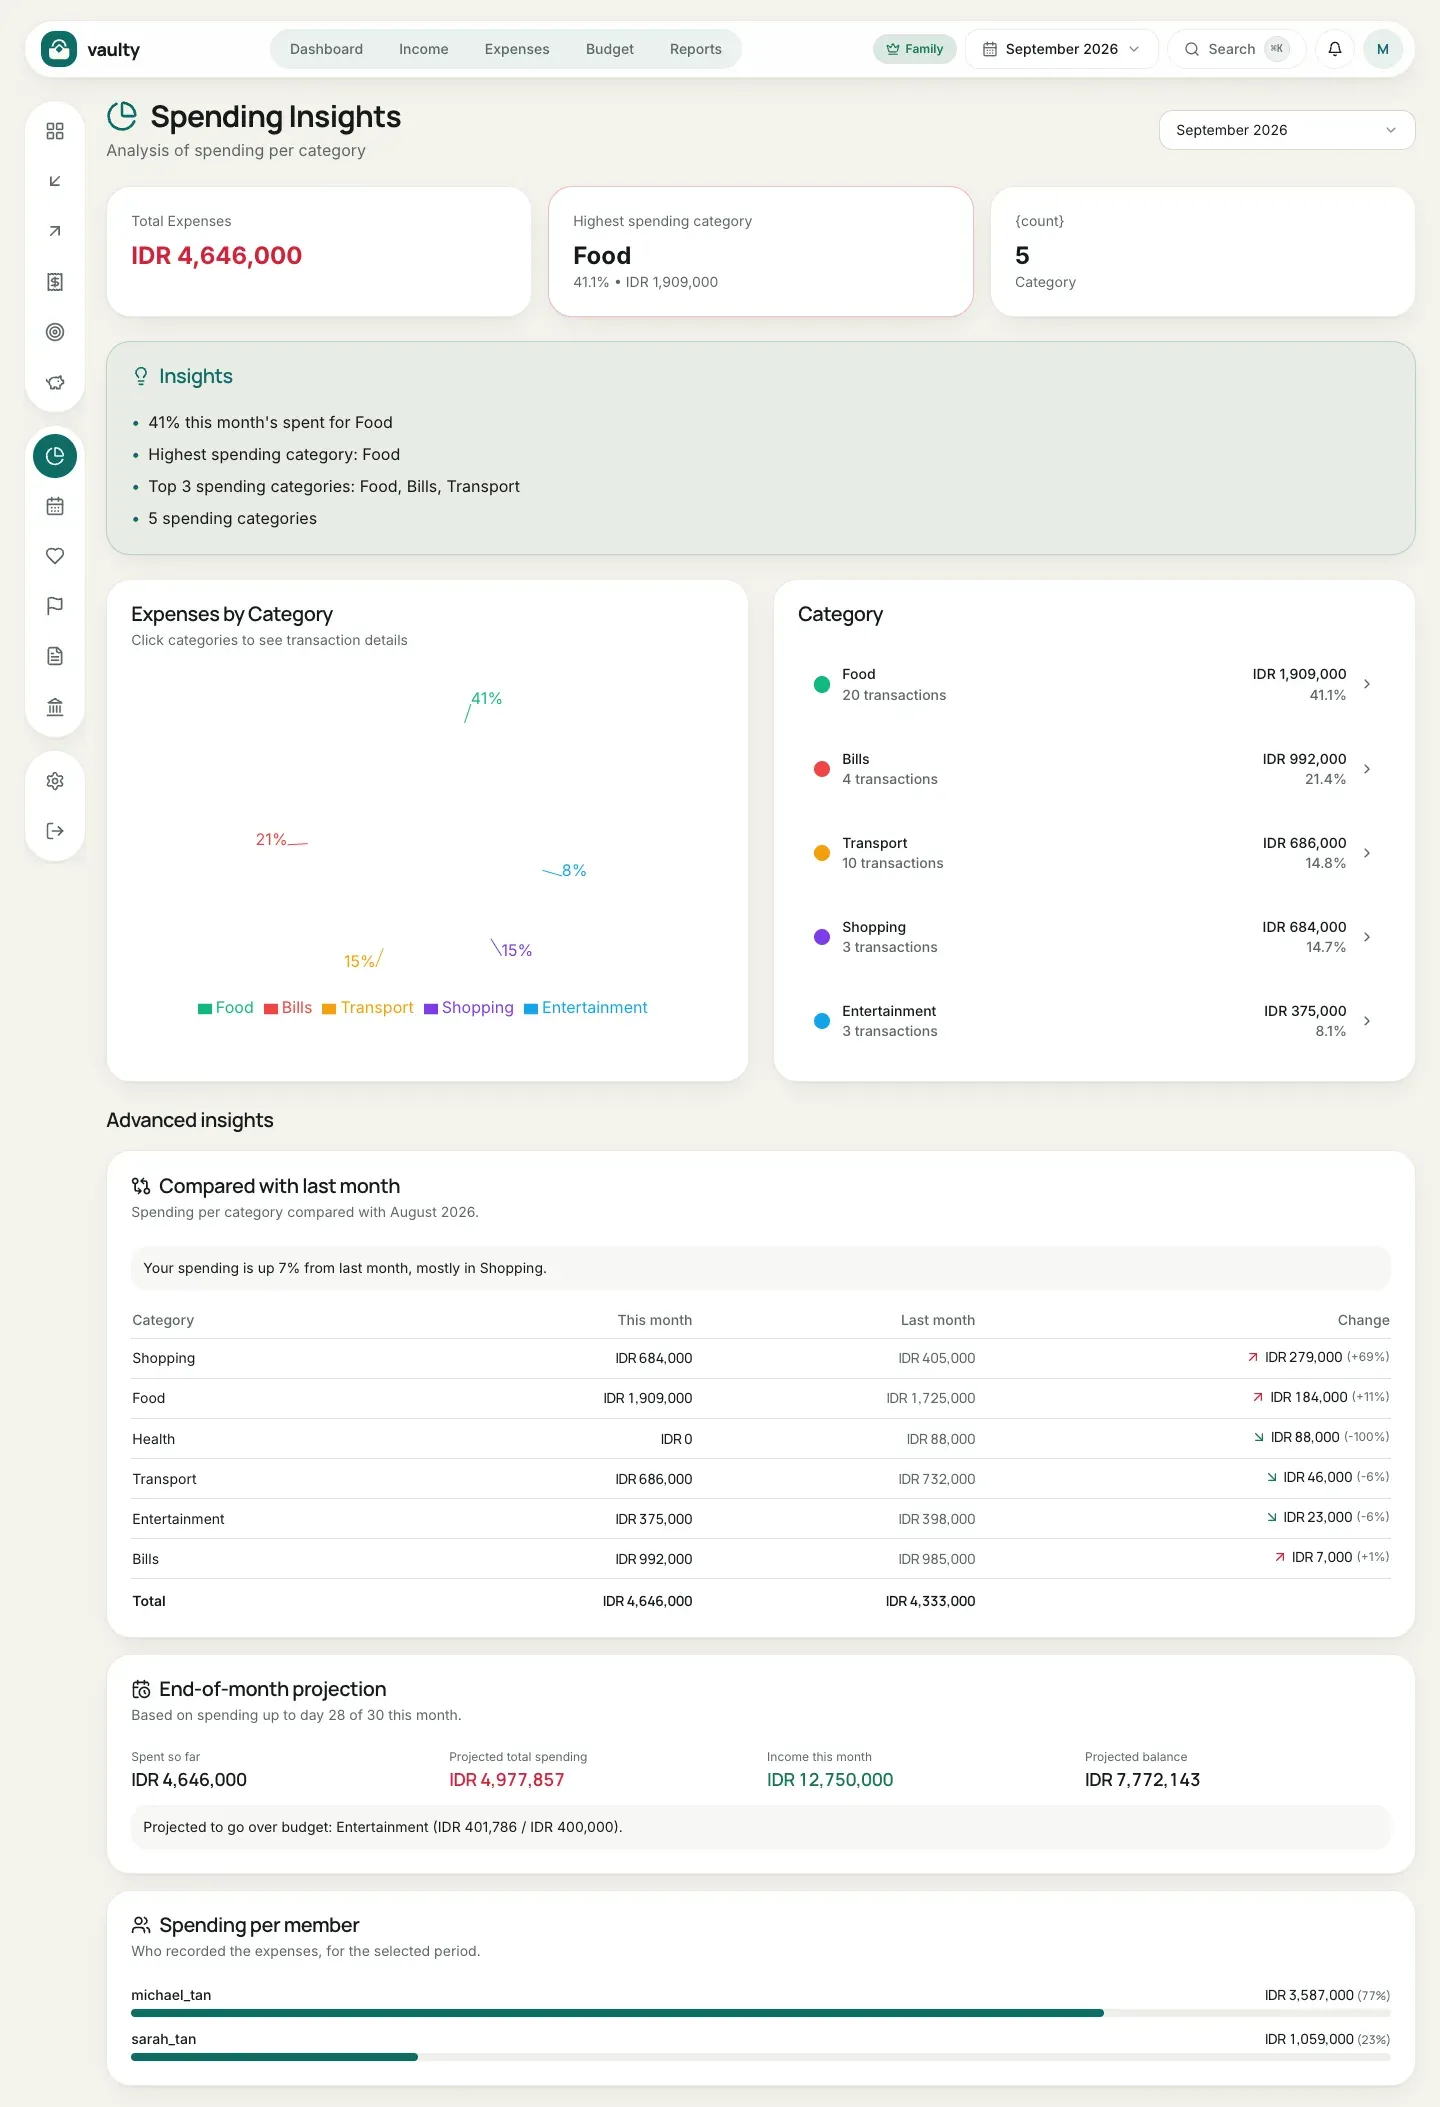Open the flag sidebar icon

click(55, 606)
